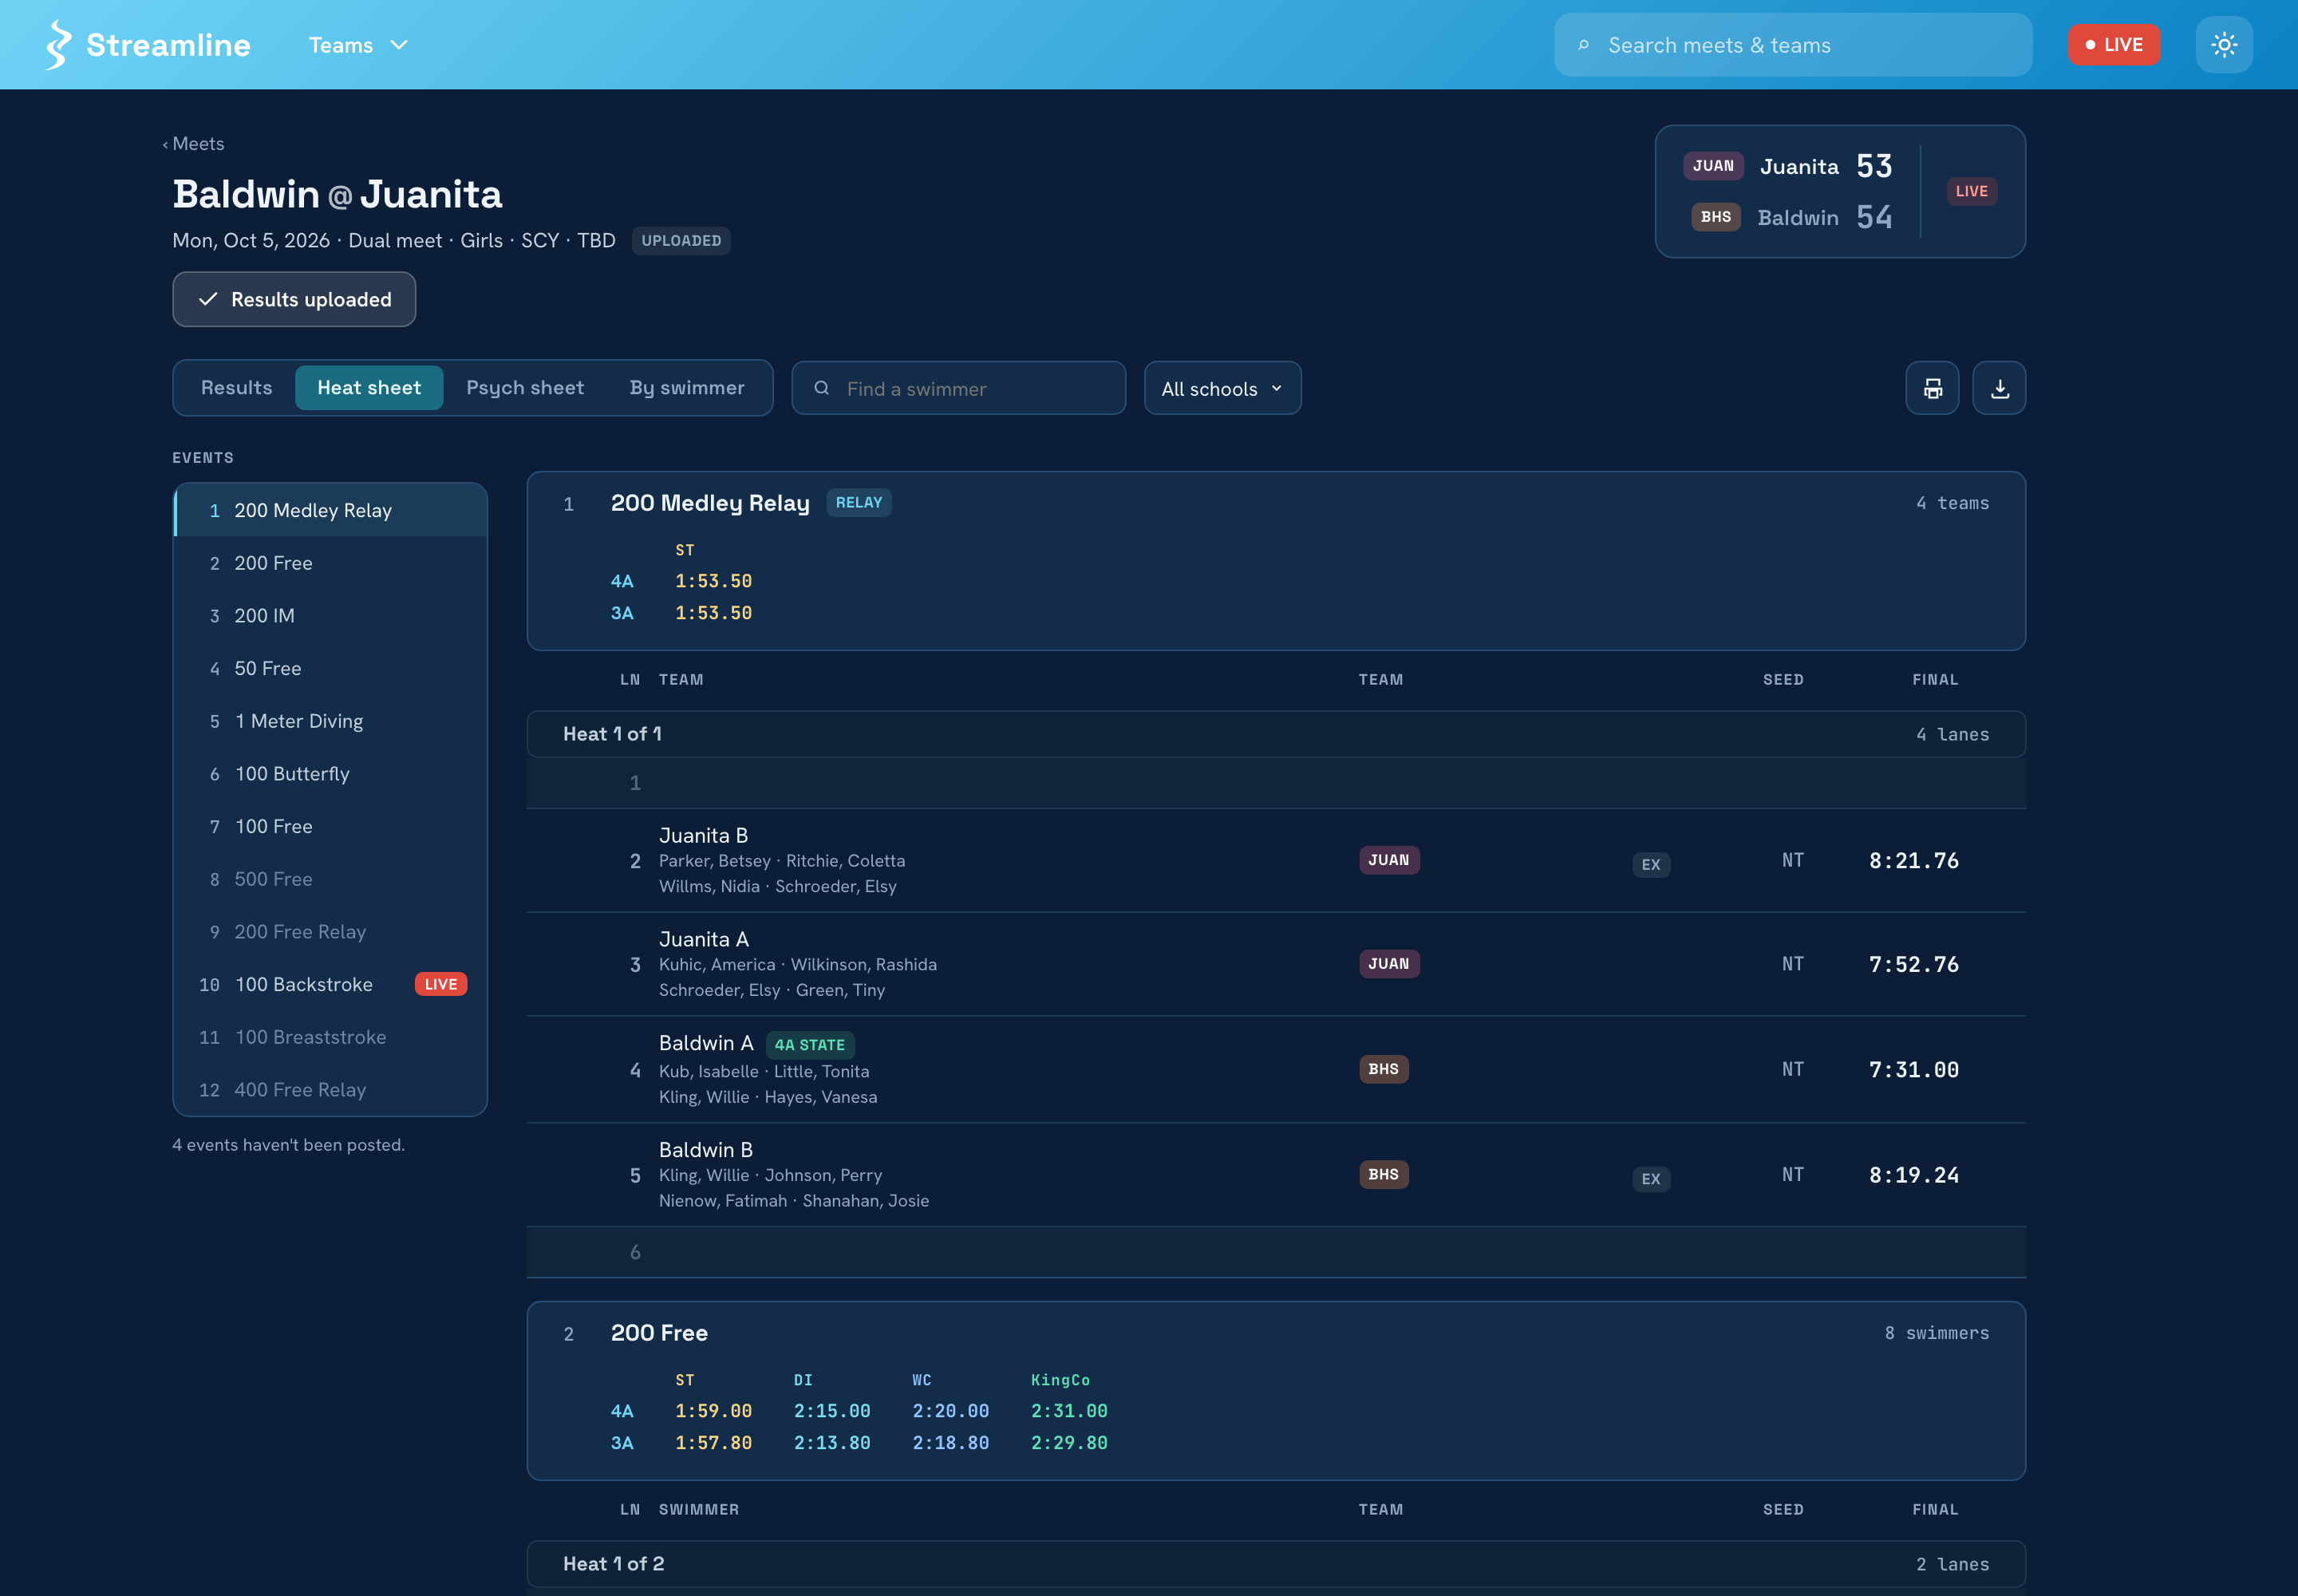Select 200 Free in the events list
This screenshot has height=1596, width=2298.
tap(330, 563)
